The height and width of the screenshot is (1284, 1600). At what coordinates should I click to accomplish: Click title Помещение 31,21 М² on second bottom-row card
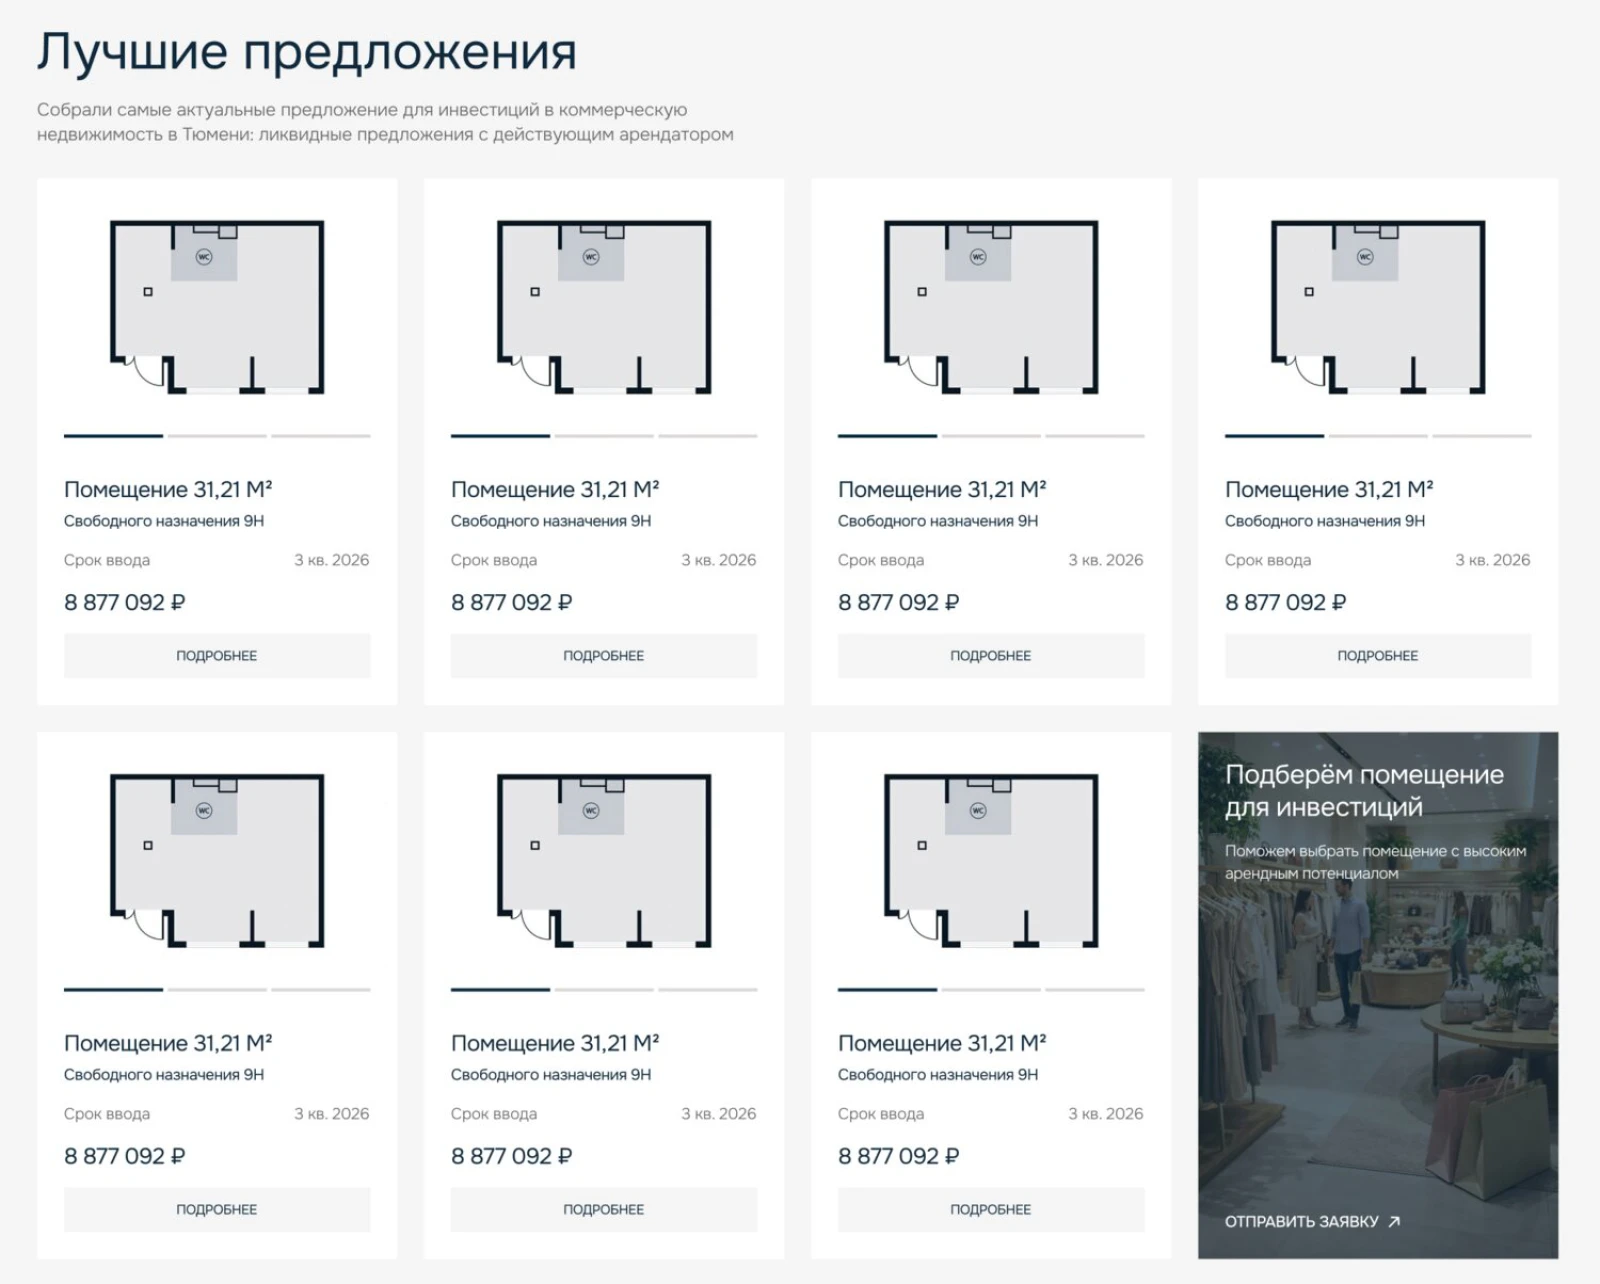pos(555,1043)
